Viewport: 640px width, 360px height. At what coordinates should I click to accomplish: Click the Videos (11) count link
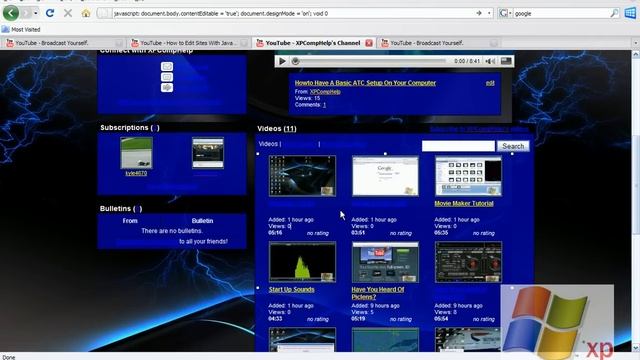(290, 129)
